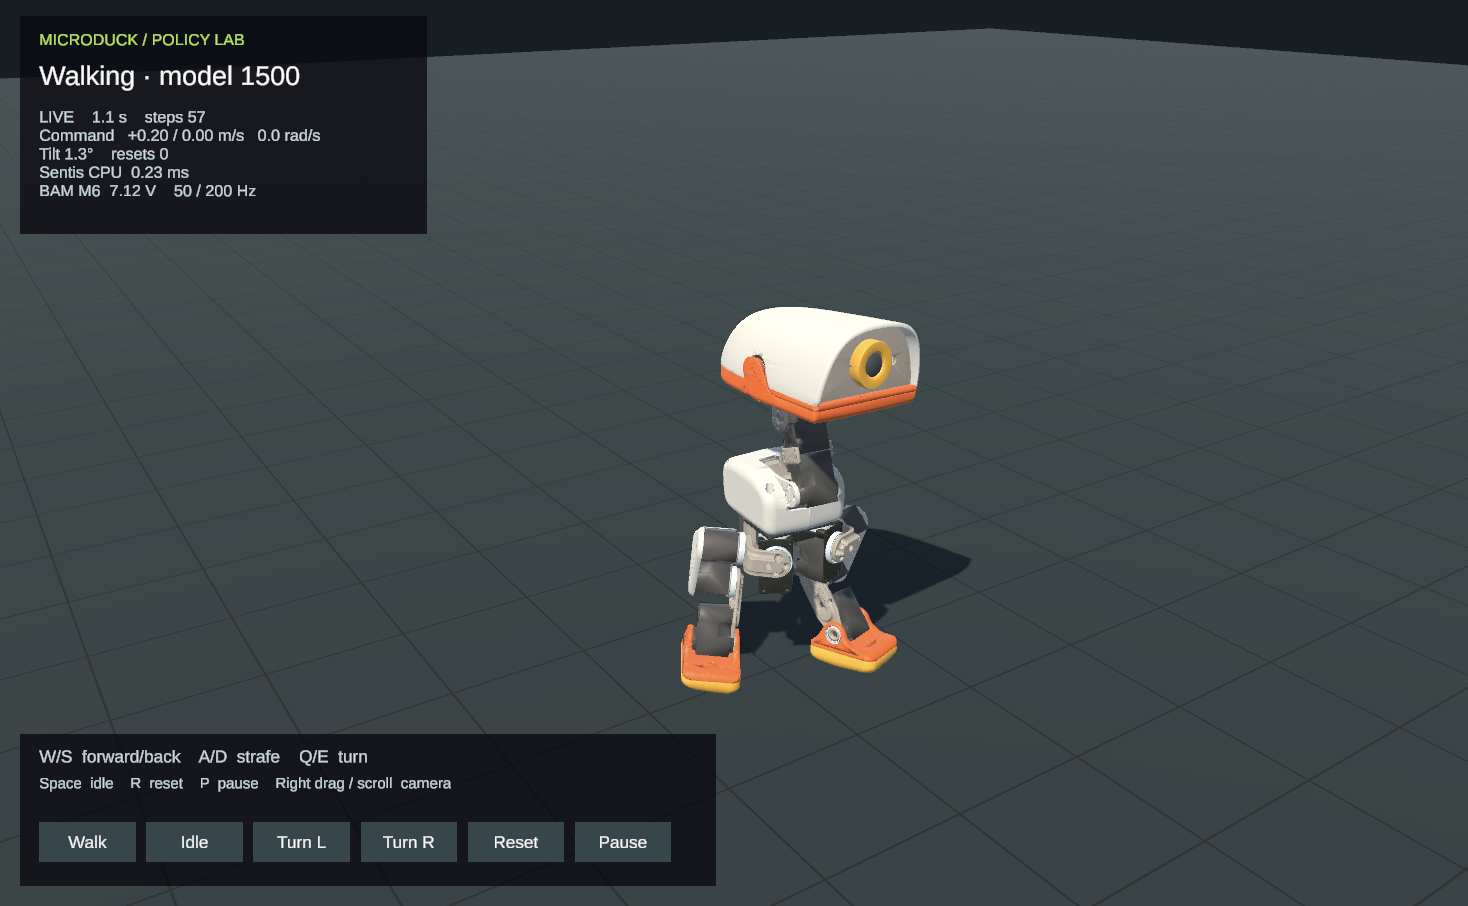Click the 'W/S forward/back' hint text
Screen dimensions: 1468x906
110,757
